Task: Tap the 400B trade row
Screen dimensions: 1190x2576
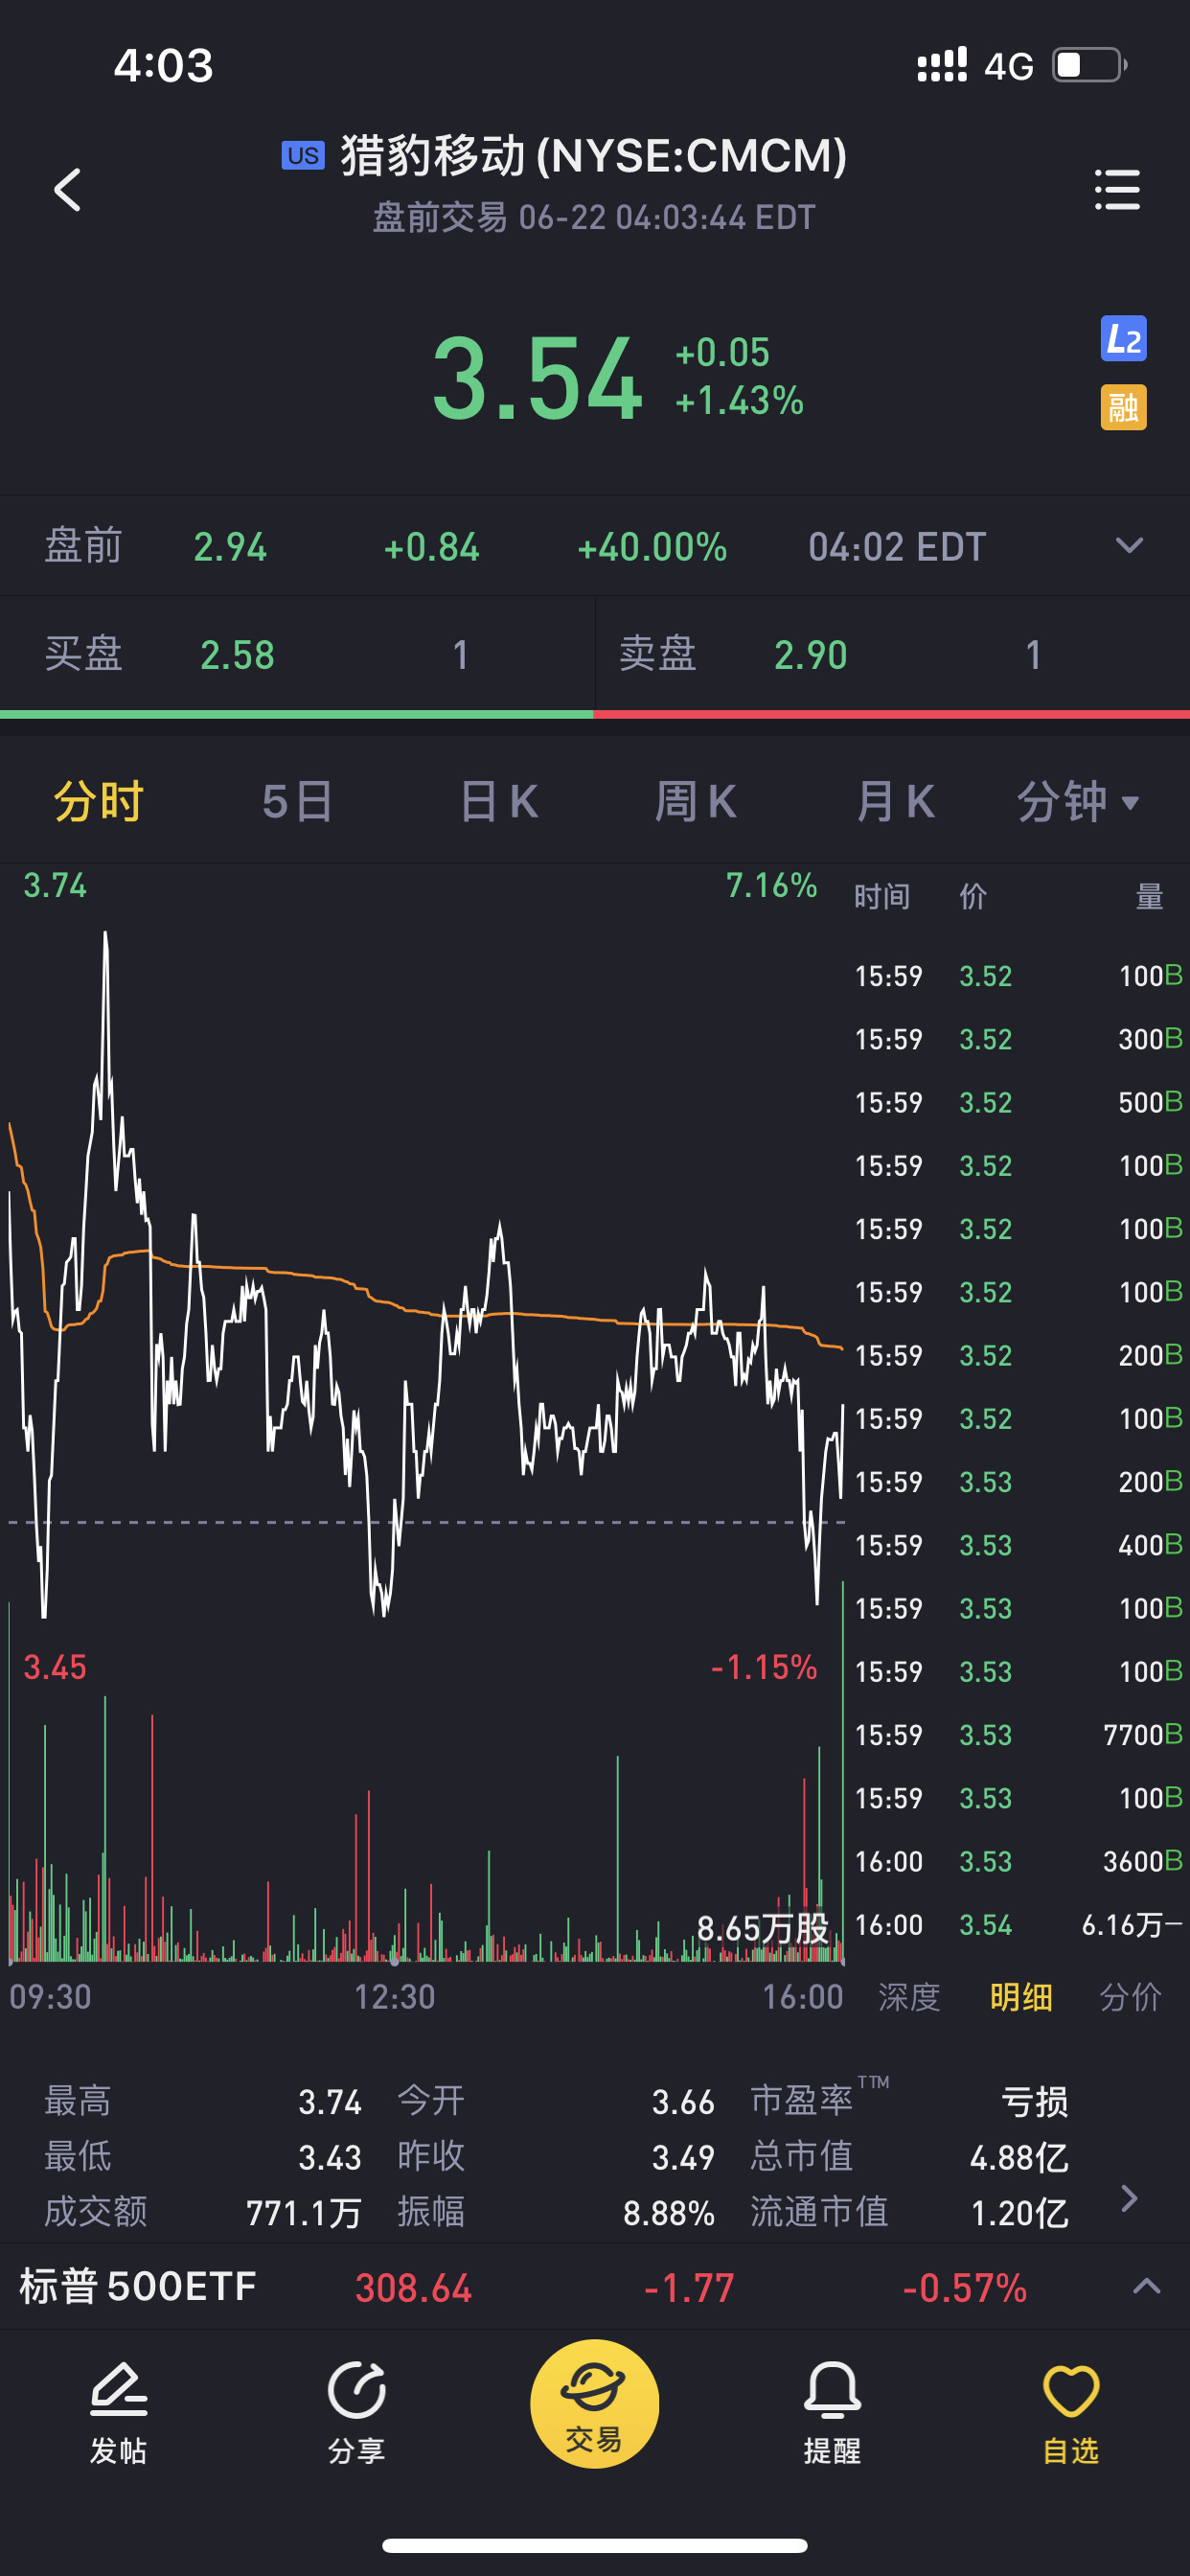Action: point(1018,1545)
